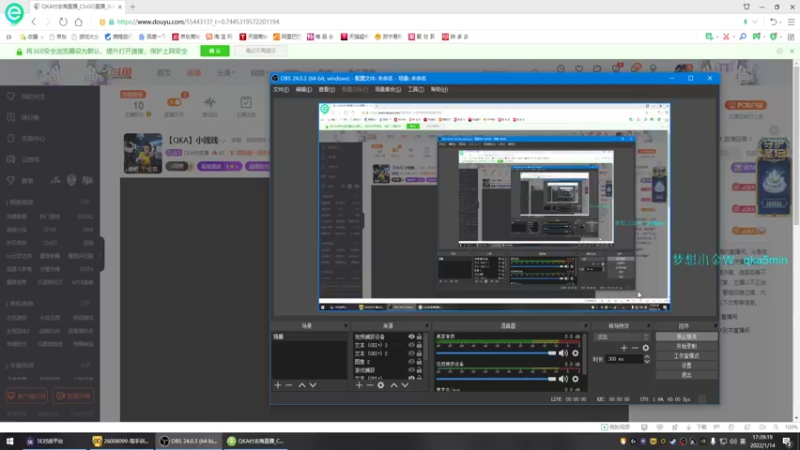Open the 赛事 trophy icon in the Douyu sidebar

[x=11, y=180]
